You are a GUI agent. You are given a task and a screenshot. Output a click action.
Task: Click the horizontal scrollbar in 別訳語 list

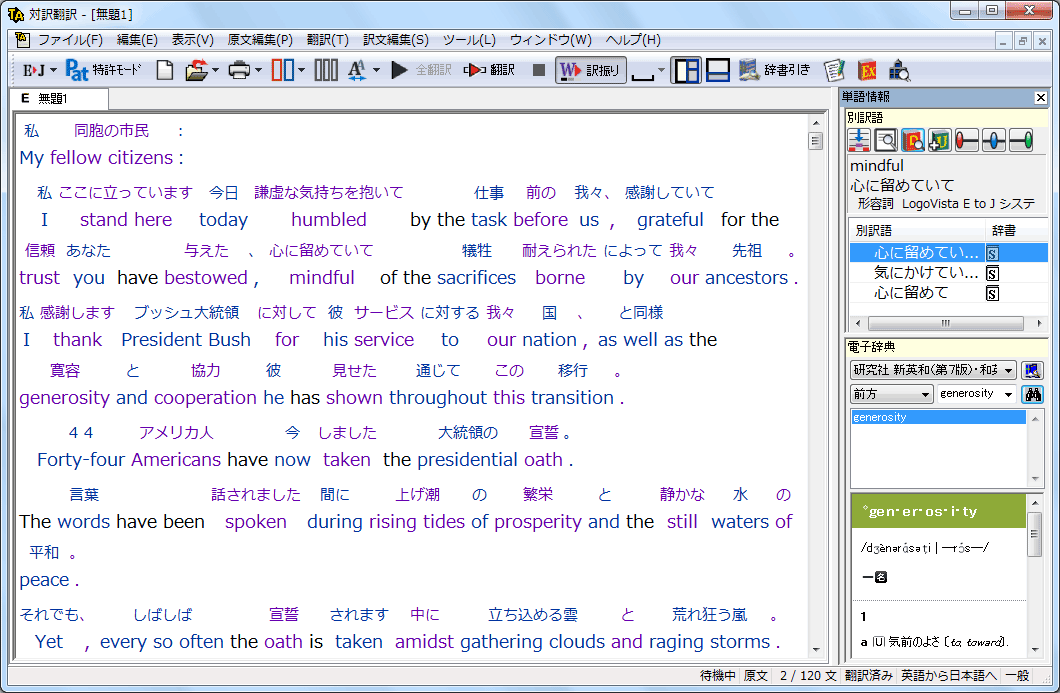pos(940,323)
